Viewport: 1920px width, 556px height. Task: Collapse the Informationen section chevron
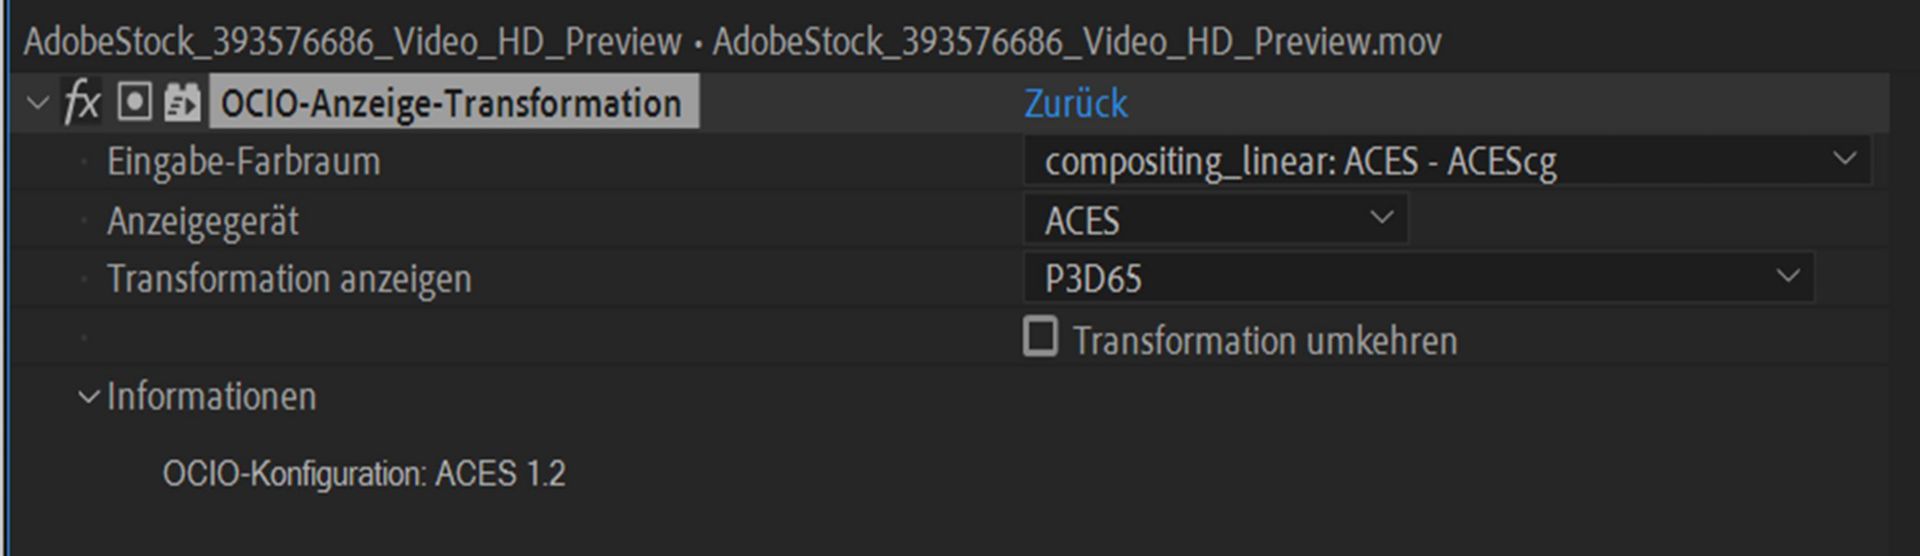89,397
